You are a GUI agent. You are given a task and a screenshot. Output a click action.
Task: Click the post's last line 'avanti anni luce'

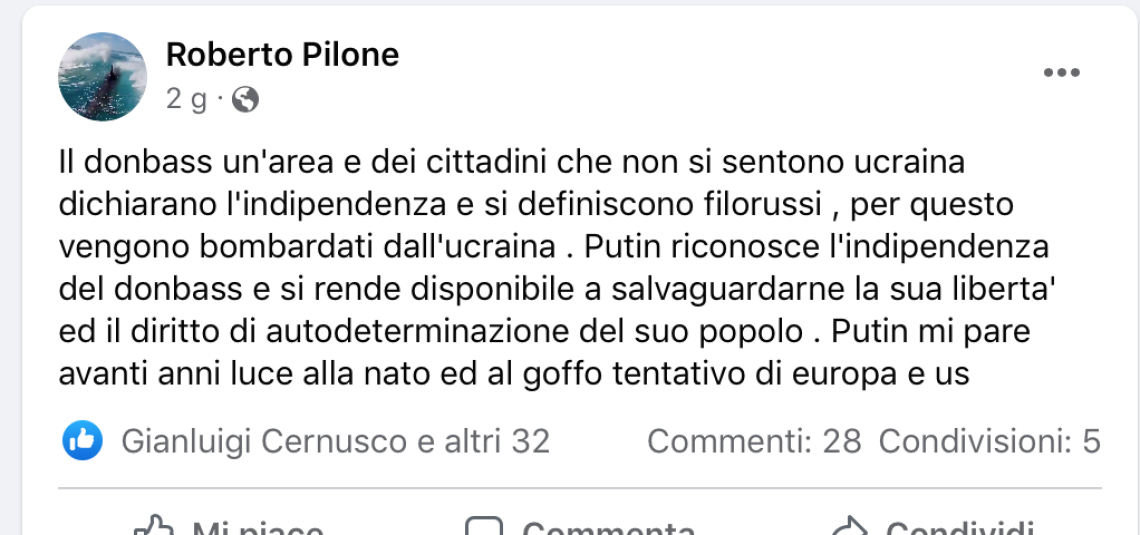click(x=514, y=374)
